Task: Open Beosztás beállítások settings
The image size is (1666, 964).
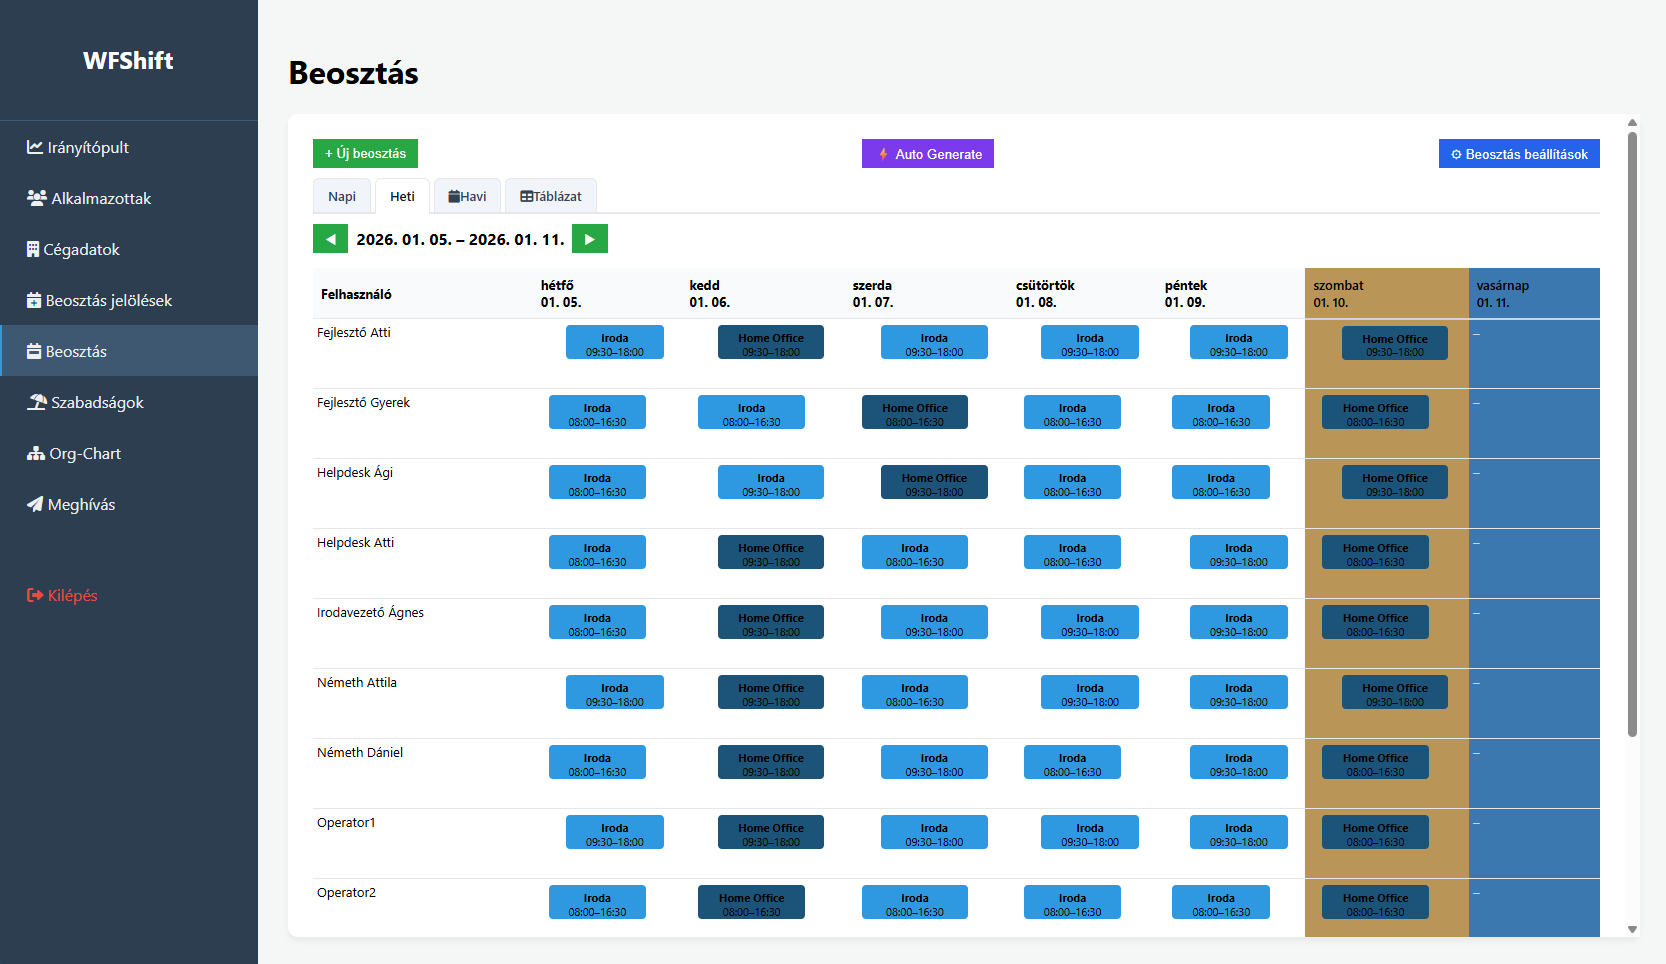Action: click(x=1519, y=154)
